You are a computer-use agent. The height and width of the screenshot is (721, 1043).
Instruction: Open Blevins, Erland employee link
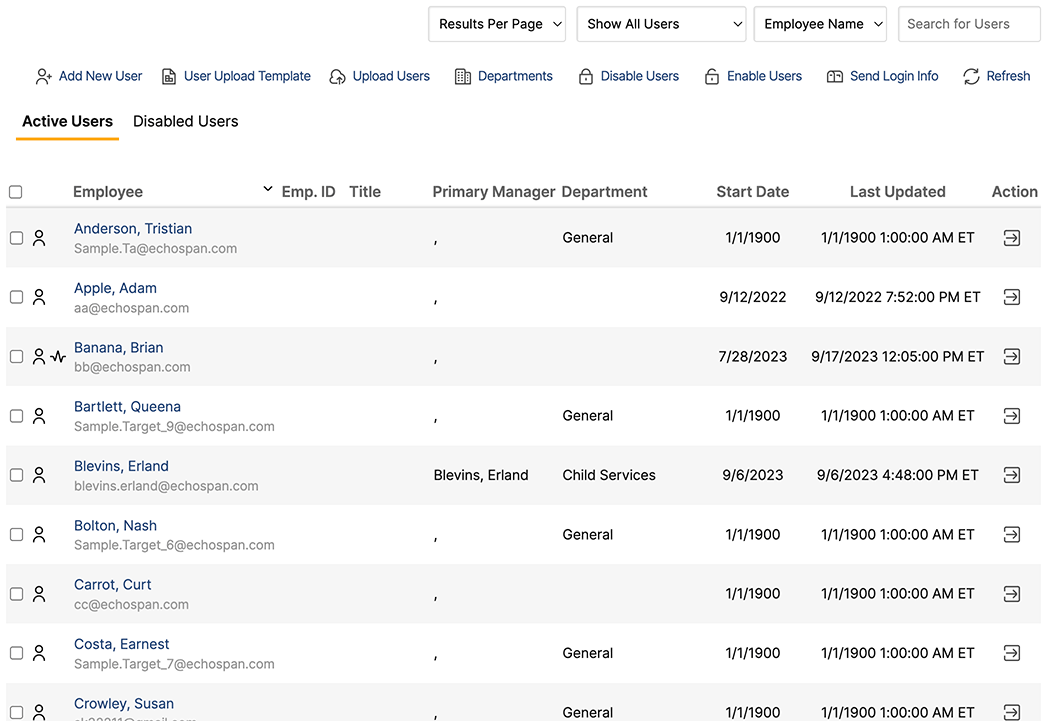[x=121, y=466]
